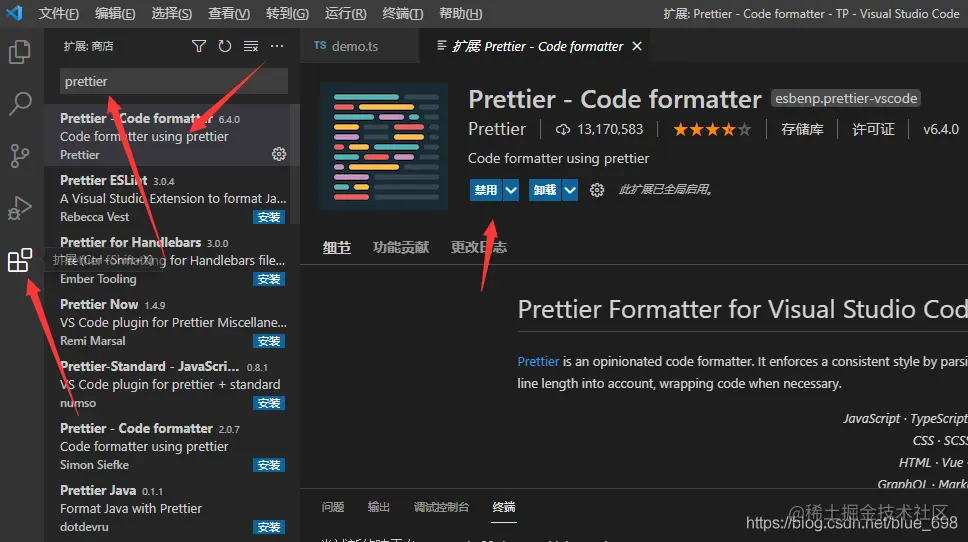Image resolution: width=968 pixels, height=542 pixels.
Task: Switch to the demo.ts editor tab
Action: pyautogui.click(x=359, y=46)
